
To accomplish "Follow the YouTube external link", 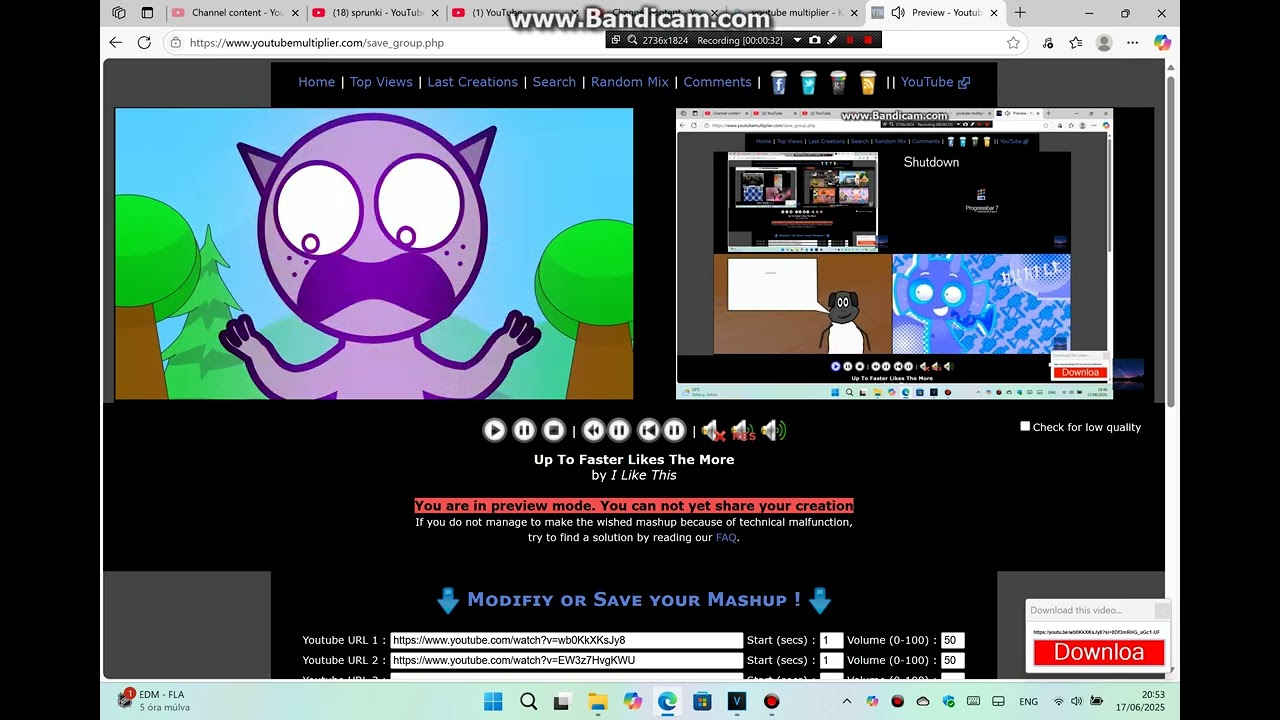I will [935, 82].
